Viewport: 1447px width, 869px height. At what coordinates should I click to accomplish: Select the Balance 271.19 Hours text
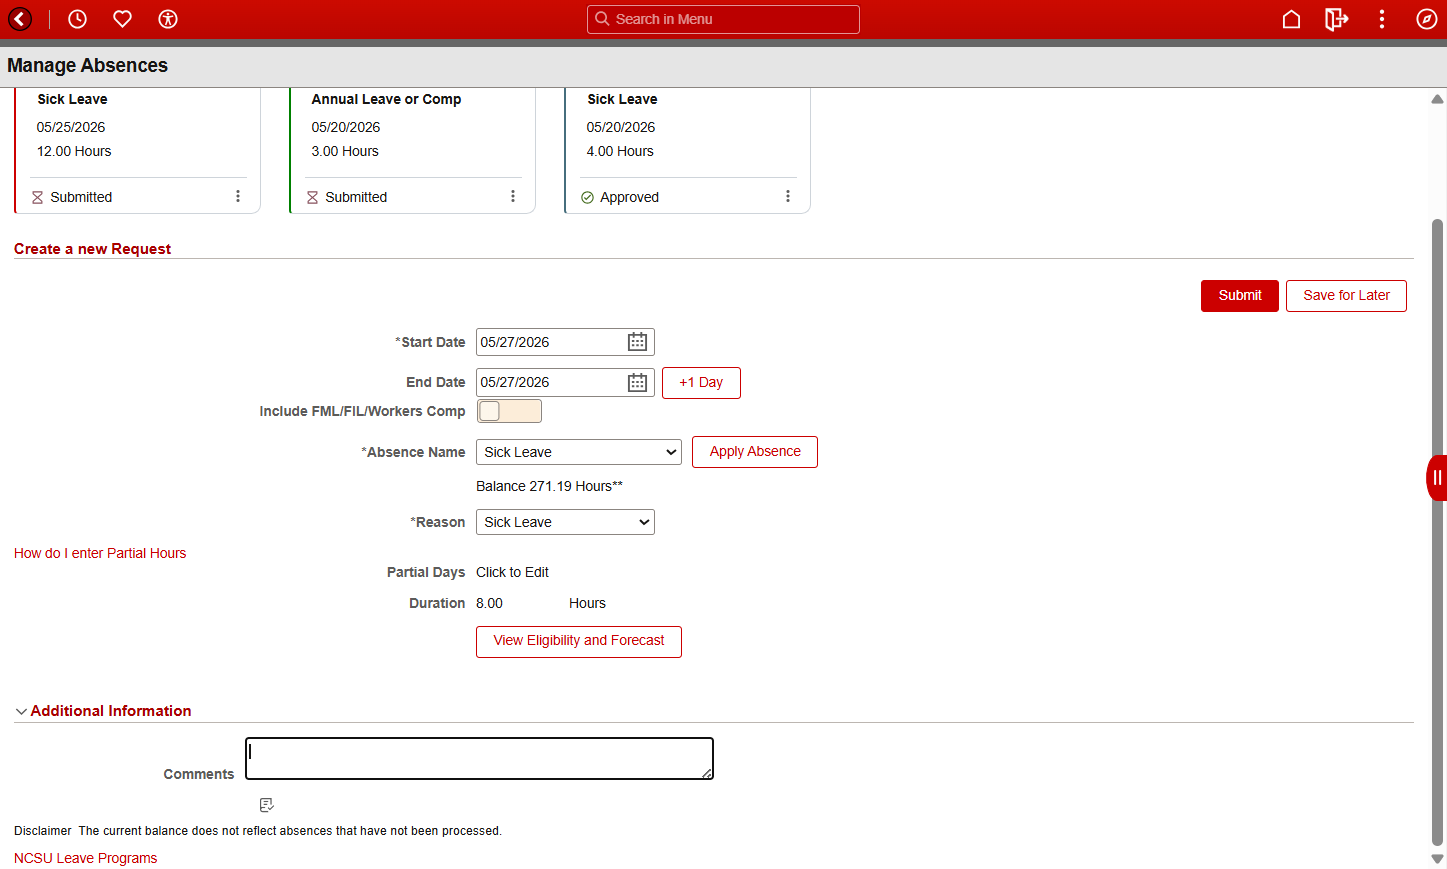(549, 486)
